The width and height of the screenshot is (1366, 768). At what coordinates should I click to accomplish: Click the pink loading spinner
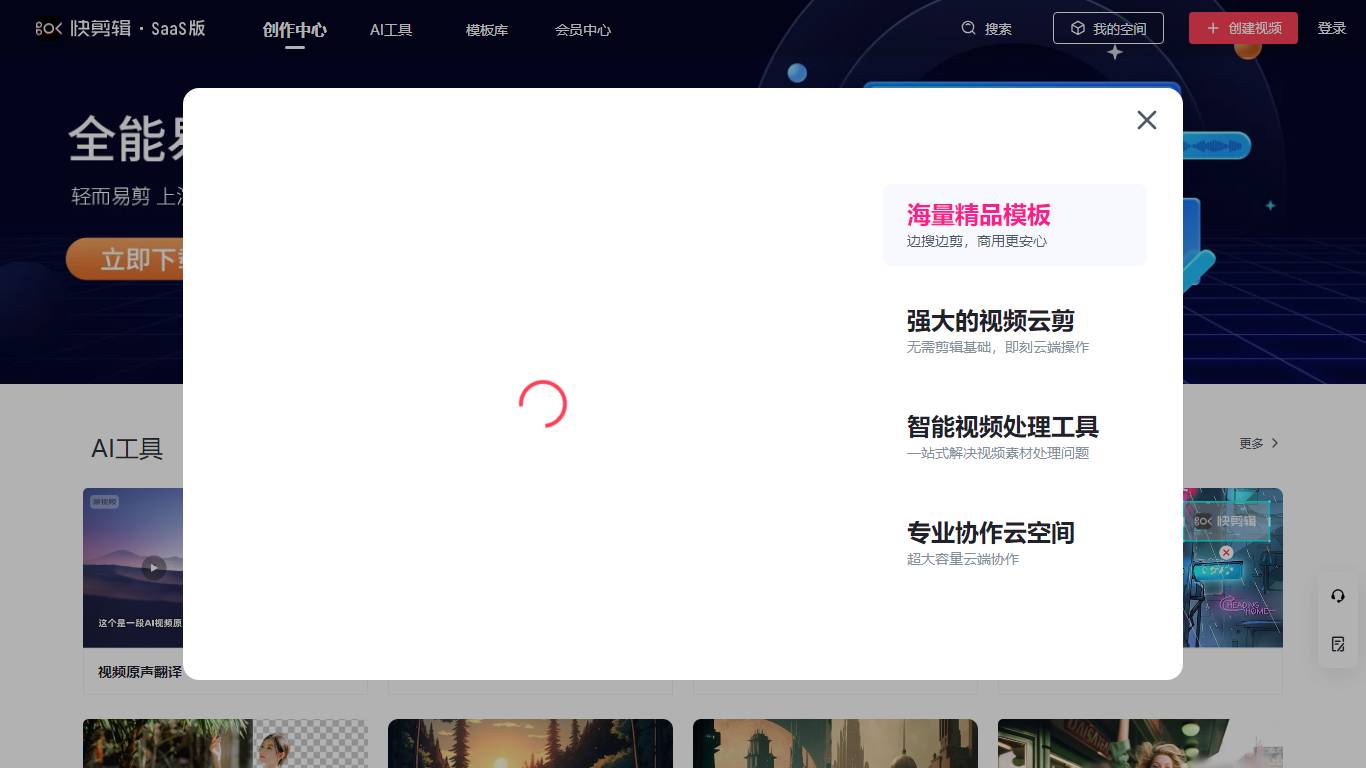pos(545,404)
